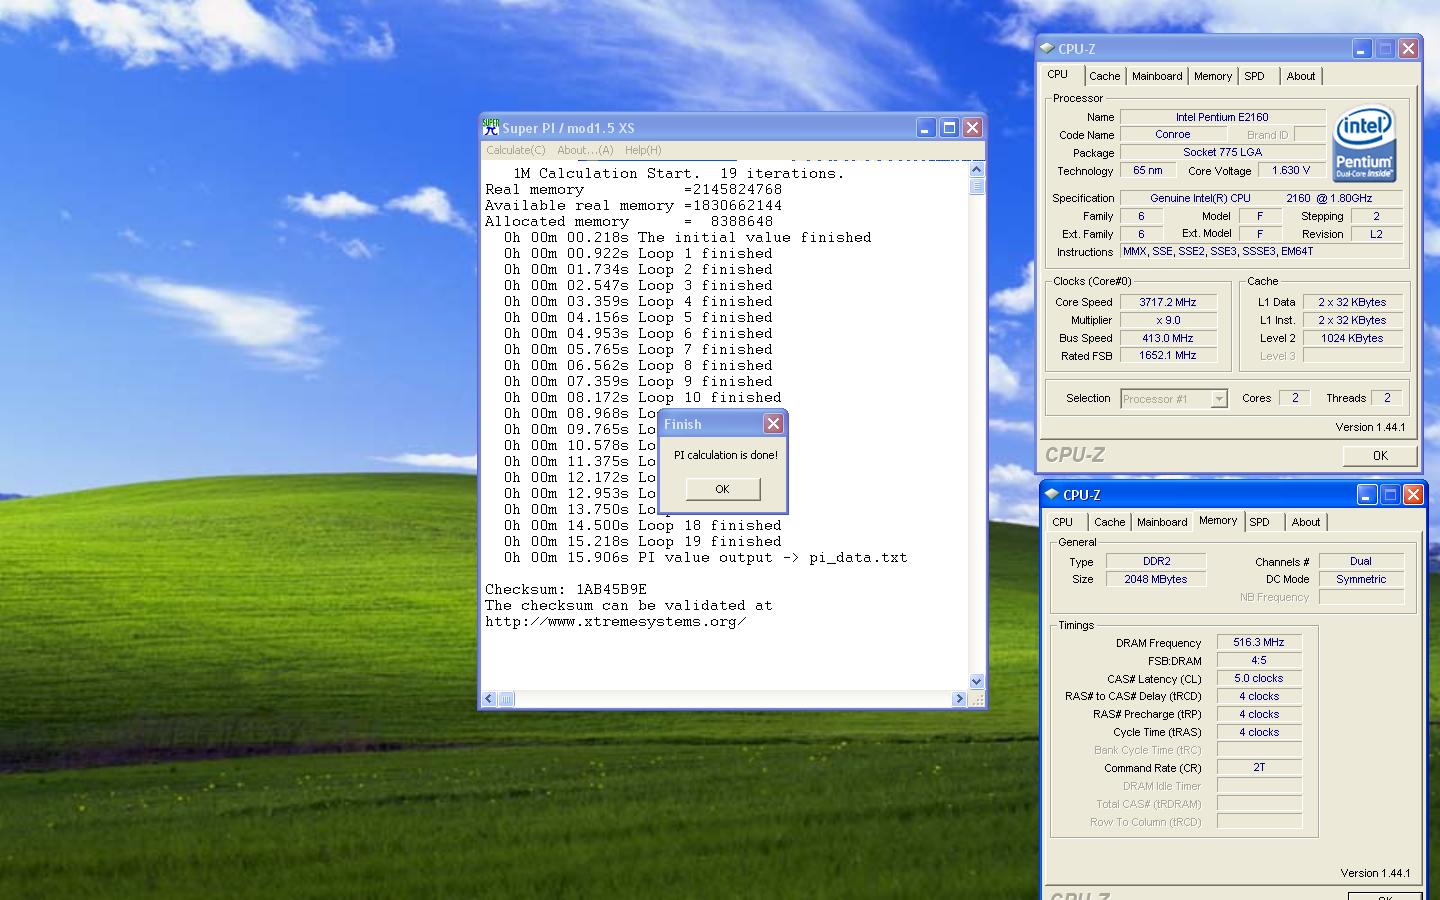The image size is (1440, 900).
Task: Click the DRAM Frequency value 516.3 MHz
Action: [x=1259, y=642]
